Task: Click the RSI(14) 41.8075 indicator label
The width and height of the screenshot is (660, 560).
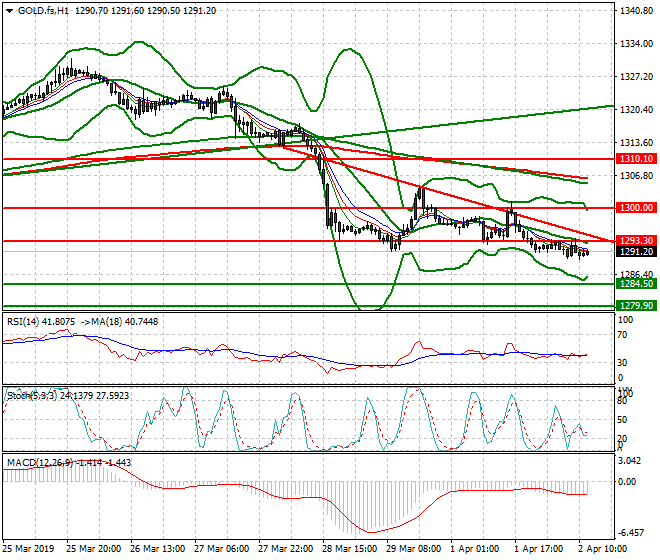Action: click(x=41, y=322)
